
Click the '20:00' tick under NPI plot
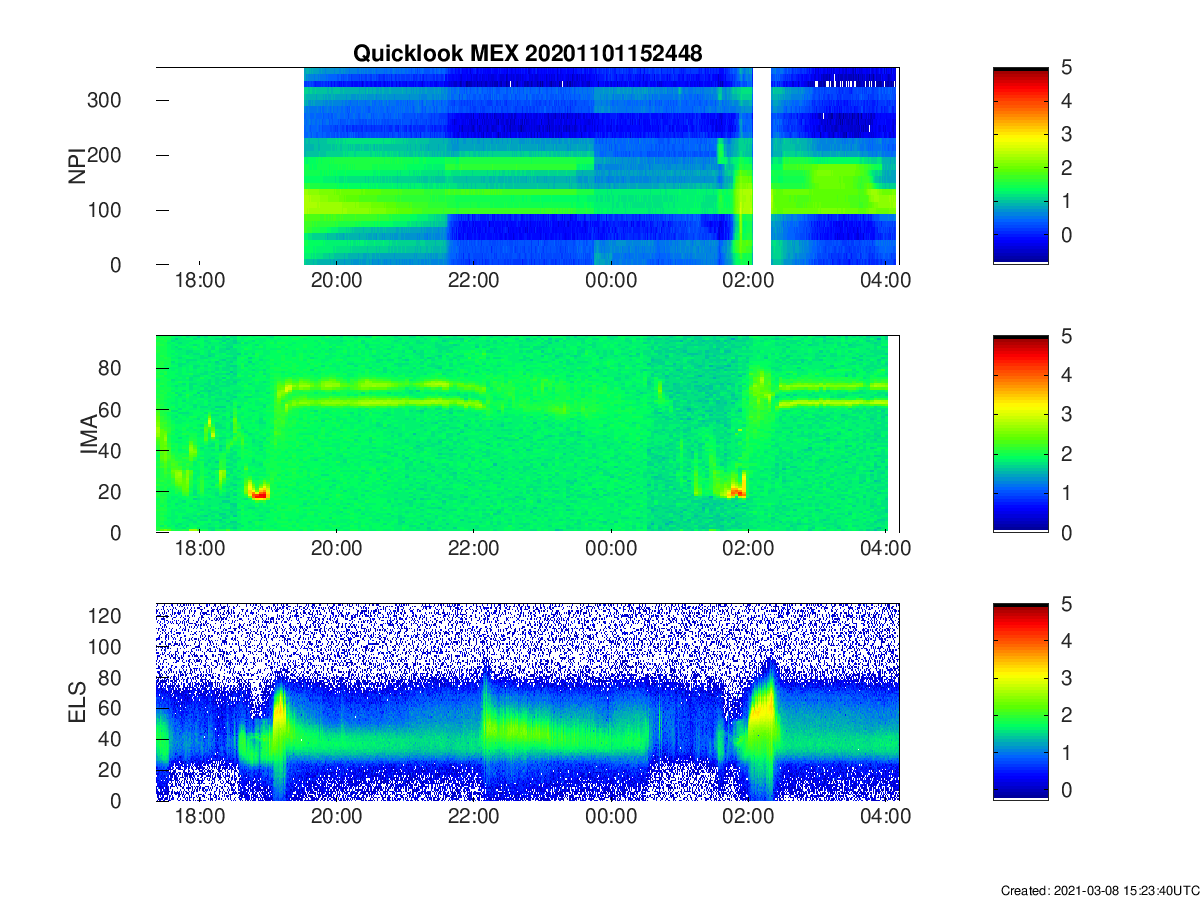pyautogui.click(x=337, y=282)
